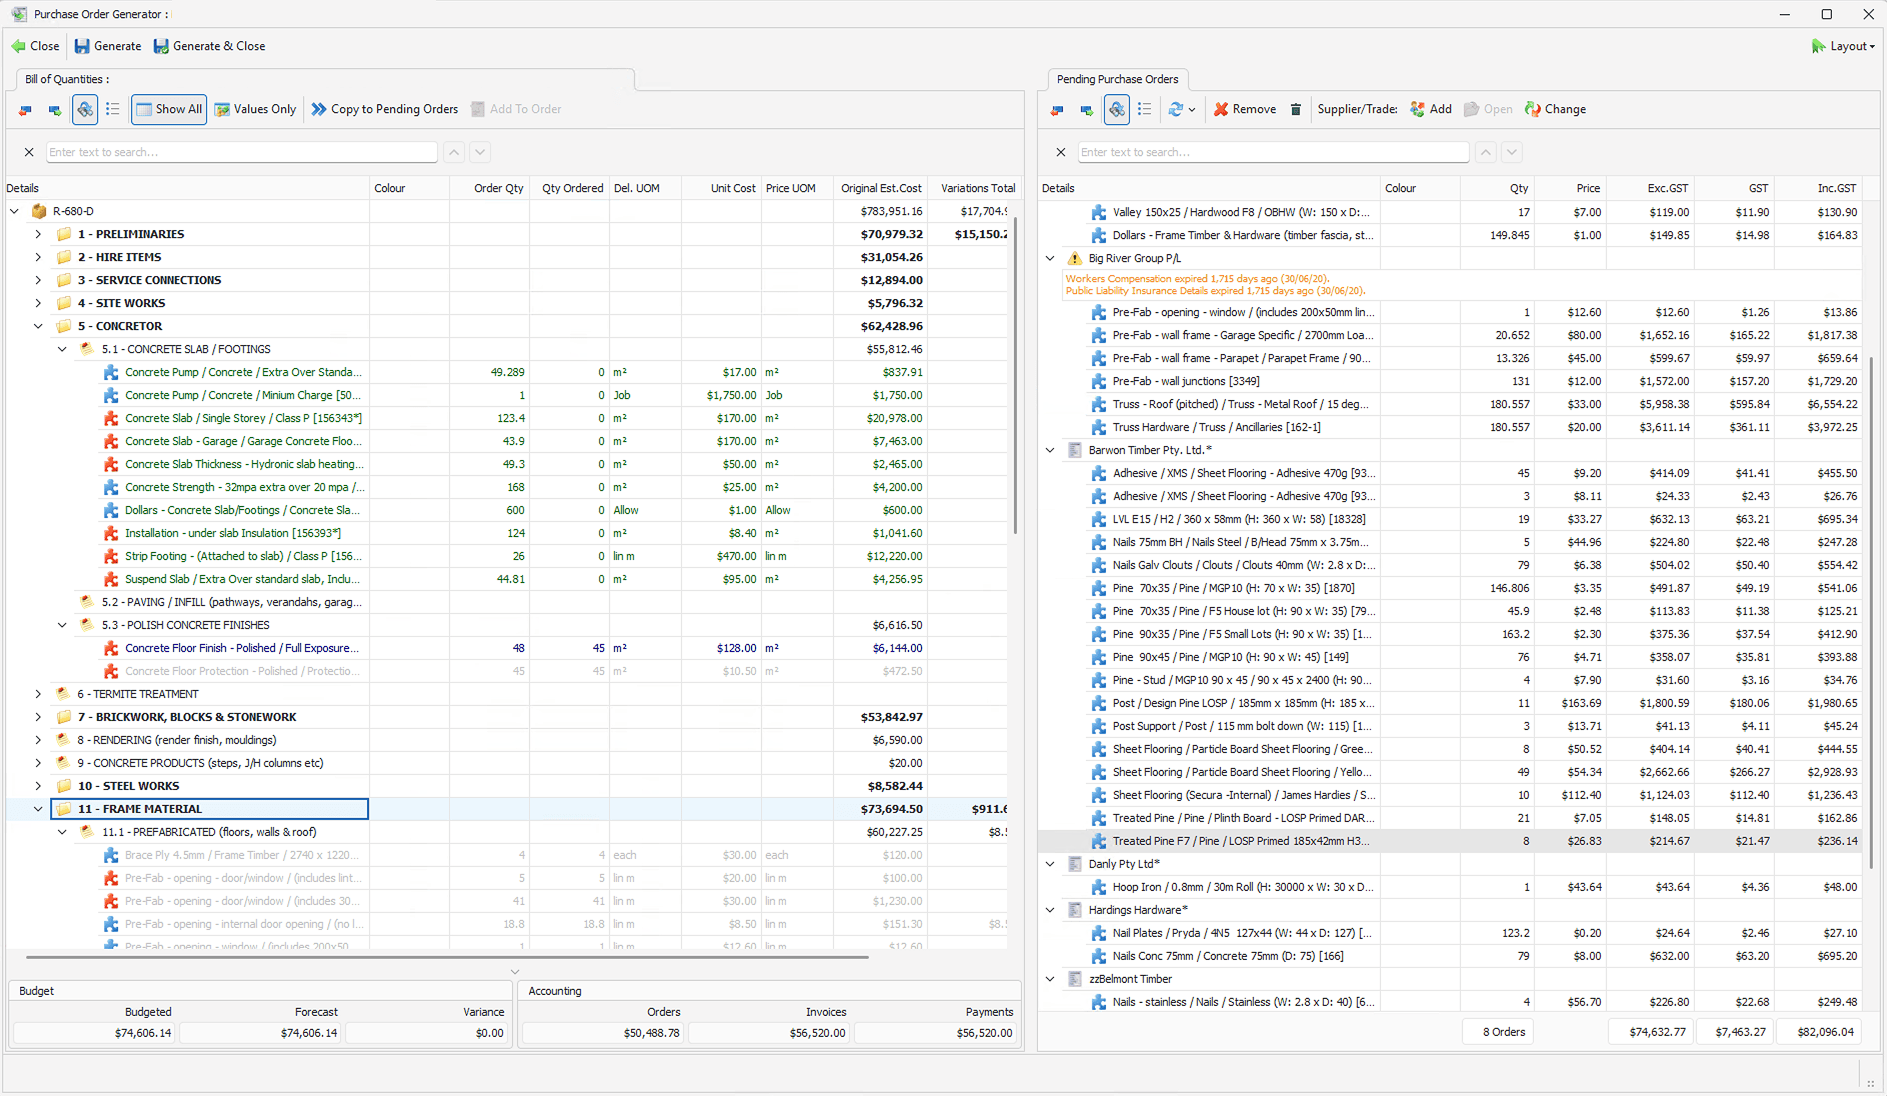The height and width of the screenshot is (1096, 1887).
Task: Click the horizontal scrollbar under Bill of Quantities grid
Action: 447,957
